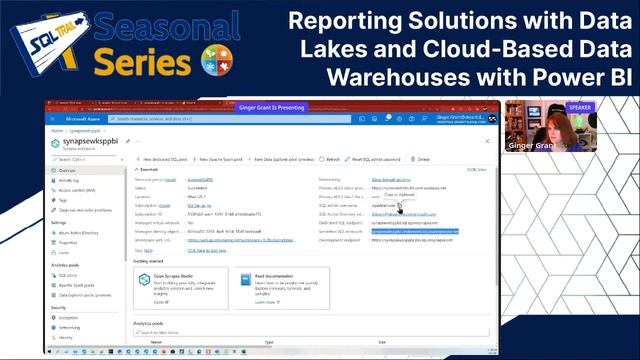
Task: Click New Apache Spark pool toolbar button
Action: [x=218, y=160]
